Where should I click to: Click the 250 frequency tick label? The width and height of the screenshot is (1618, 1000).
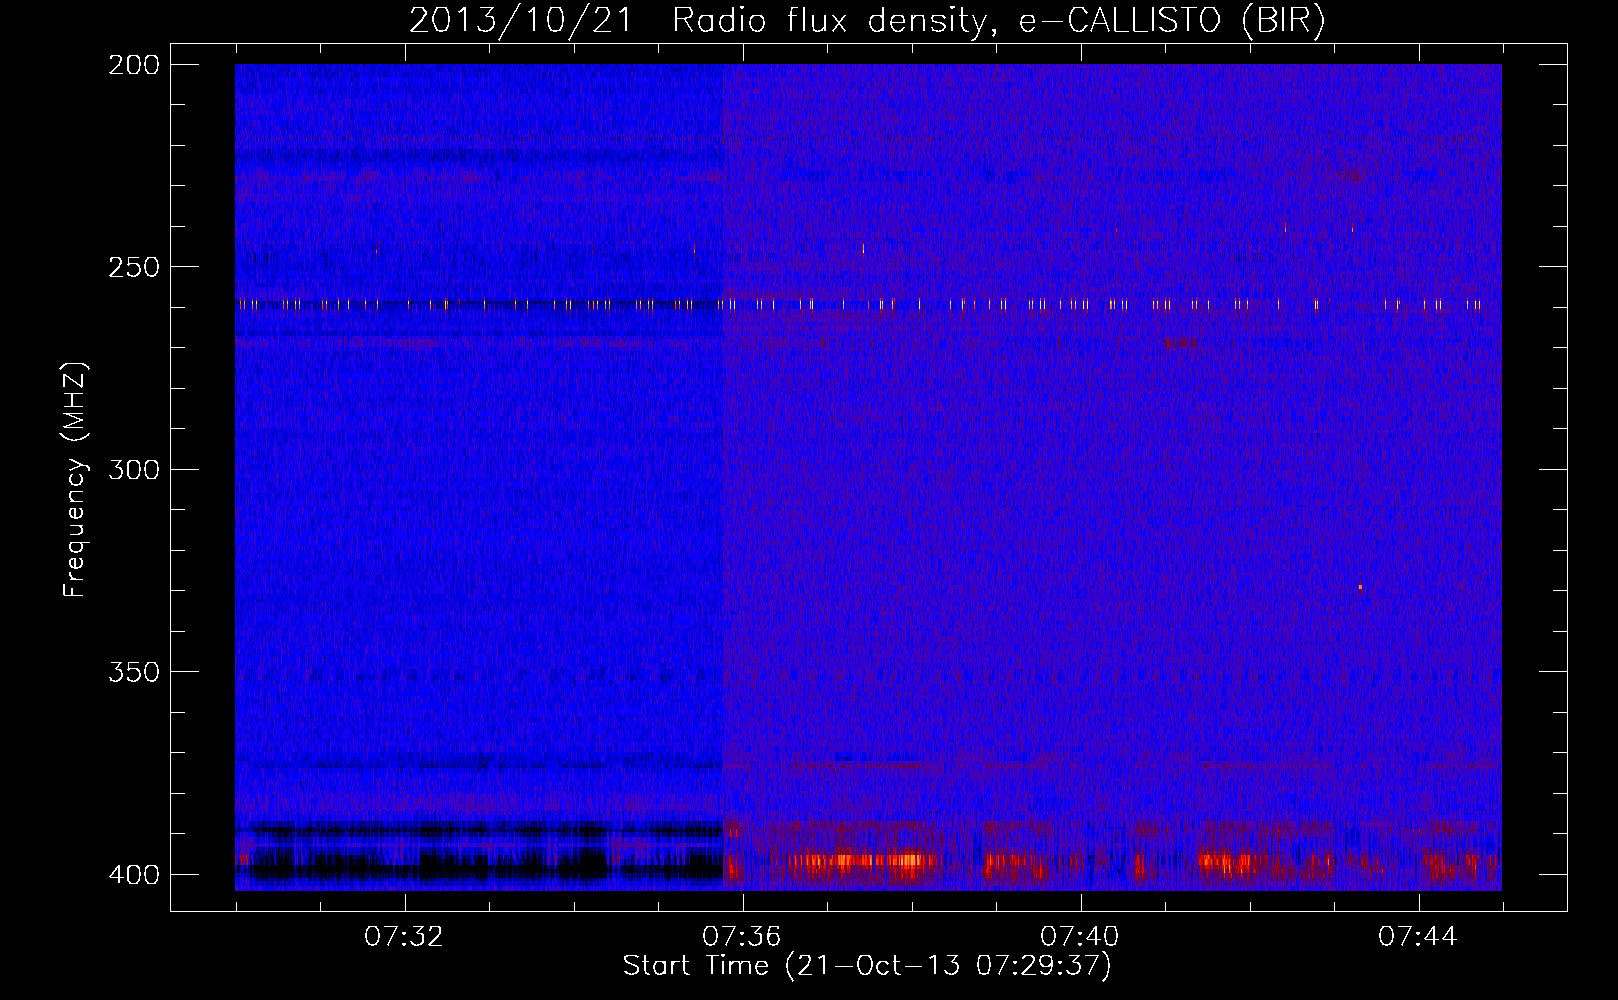click(x=133, y=267)
